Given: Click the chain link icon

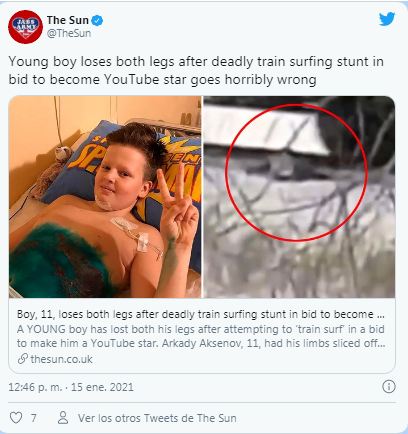Looking at the screenshot, I should pyautogui.click(x=22, y=359).
